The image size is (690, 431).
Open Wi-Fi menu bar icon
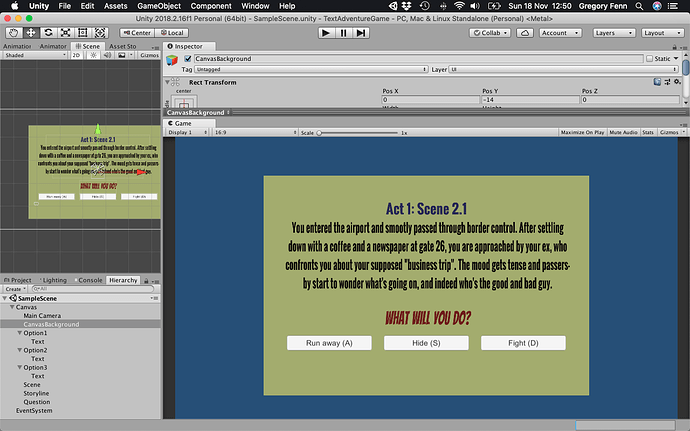tap(459, 6)
